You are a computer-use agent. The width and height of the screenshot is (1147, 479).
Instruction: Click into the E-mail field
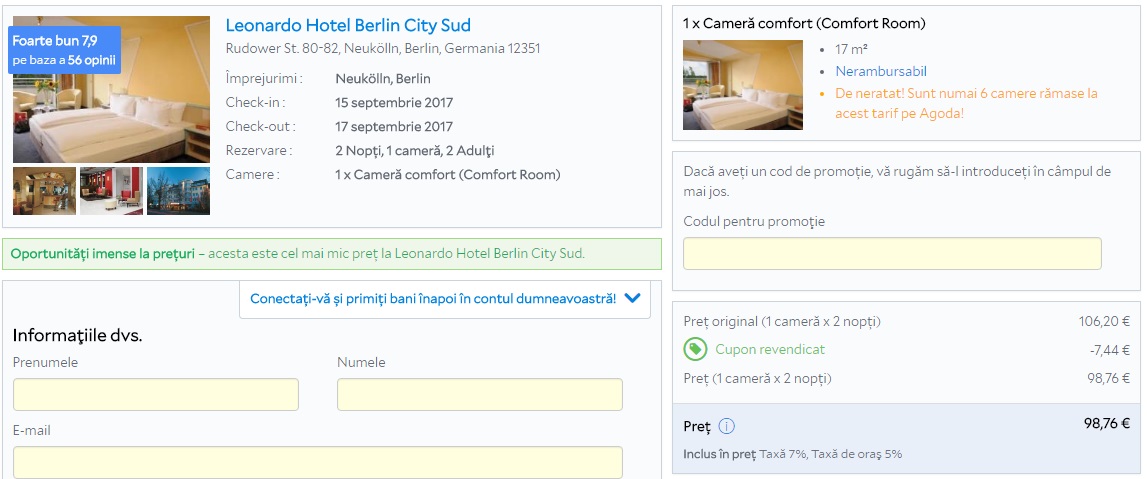(x=317, y=462)
